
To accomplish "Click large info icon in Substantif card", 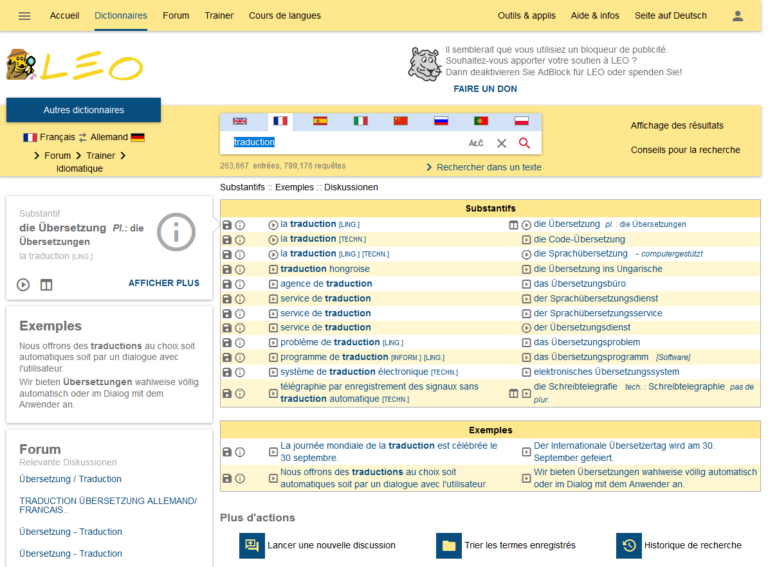I will (x=176, y=232).
